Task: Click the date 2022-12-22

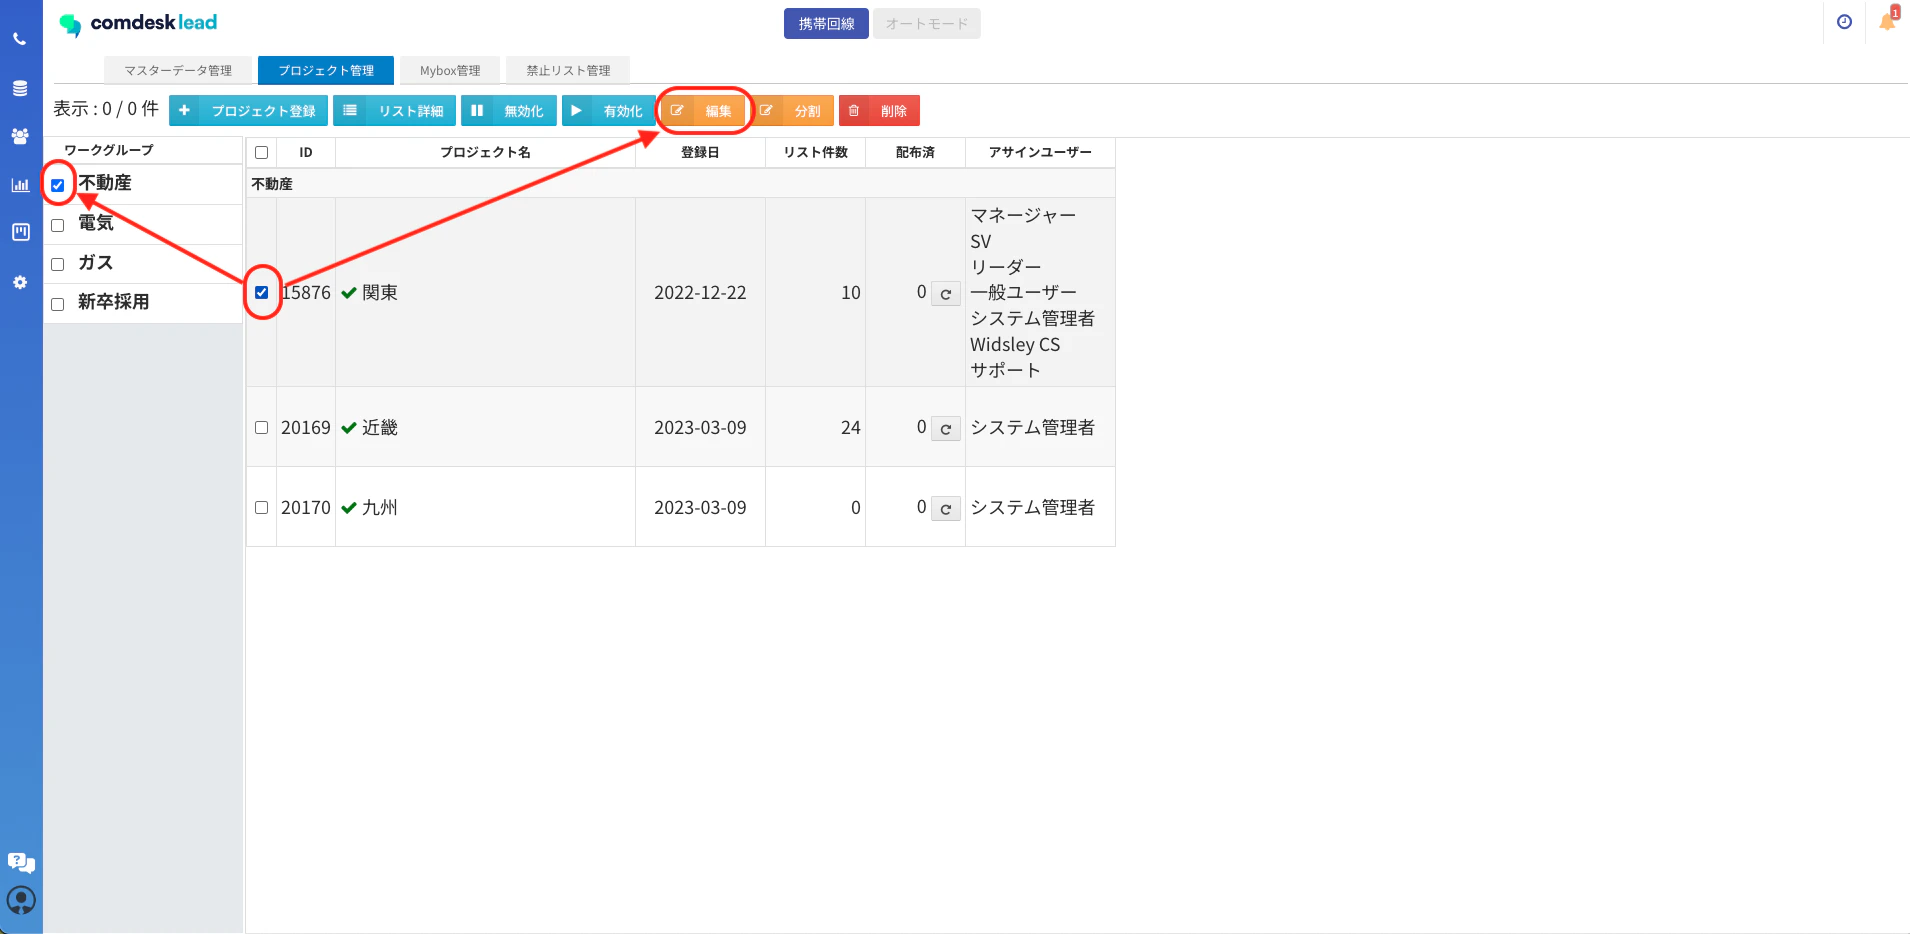Action: 700,293
